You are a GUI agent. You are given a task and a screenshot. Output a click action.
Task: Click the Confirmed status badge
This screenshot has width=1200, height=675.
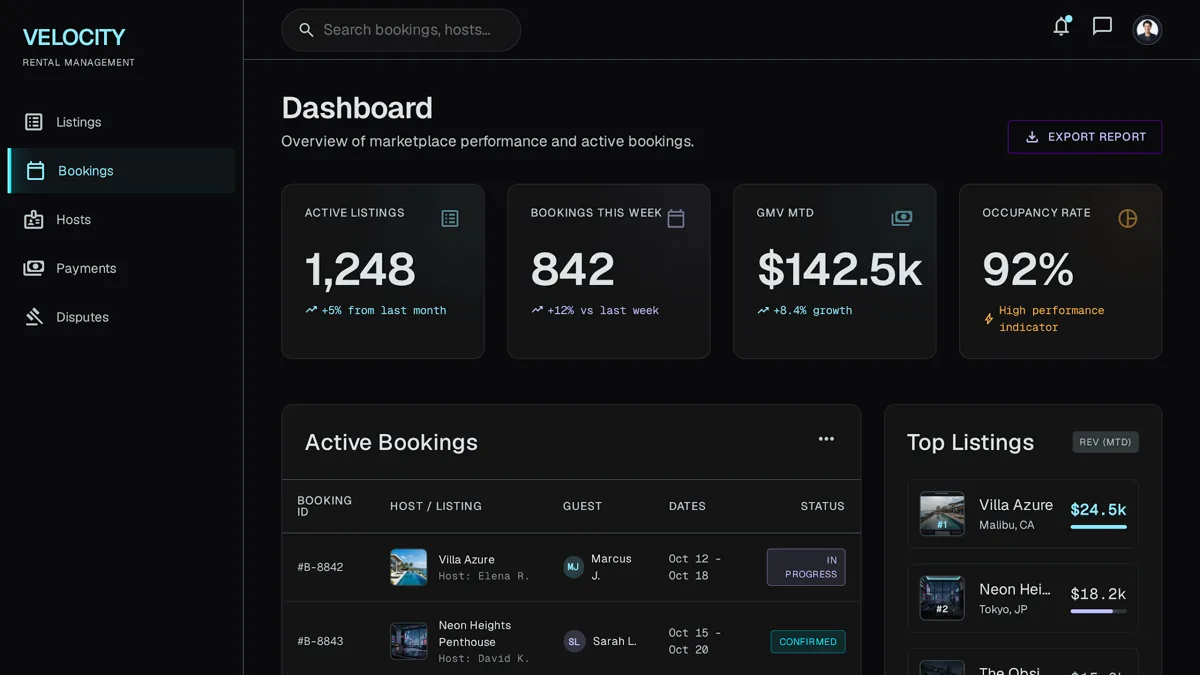click(808, 641)
